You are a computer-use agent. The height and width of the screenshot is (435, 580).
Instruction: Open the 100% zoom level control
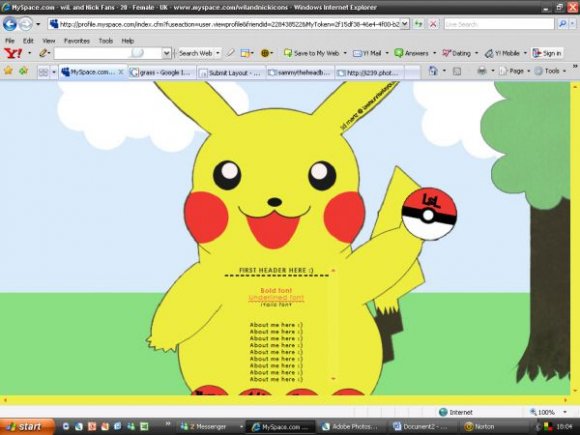[549, 412]
